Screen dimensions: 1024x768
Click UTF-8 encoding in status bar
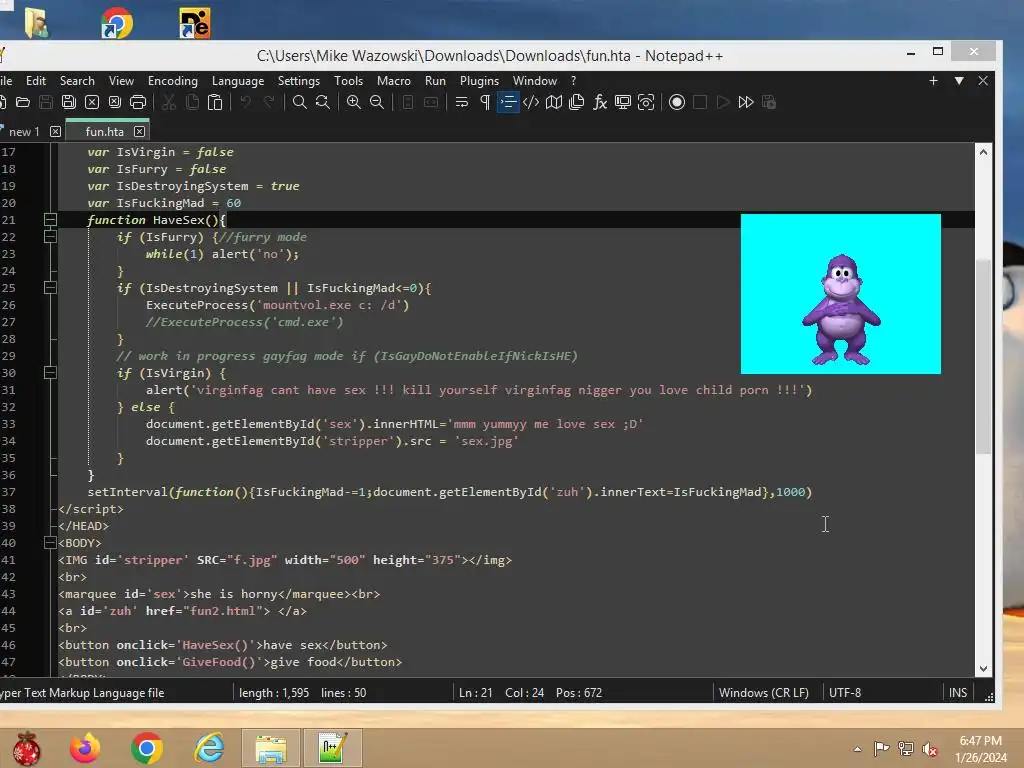point(844,693)
